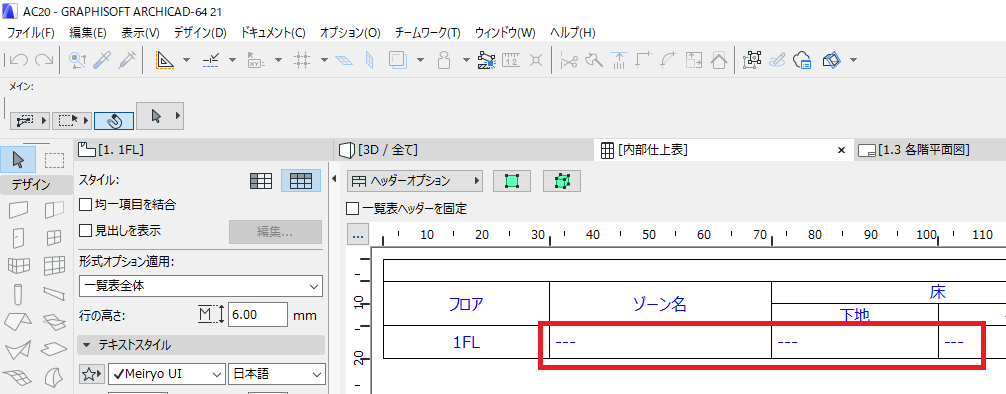Select the フロア header cell
Viewport: 1006px width, 394px height.
tap(466, 304)
